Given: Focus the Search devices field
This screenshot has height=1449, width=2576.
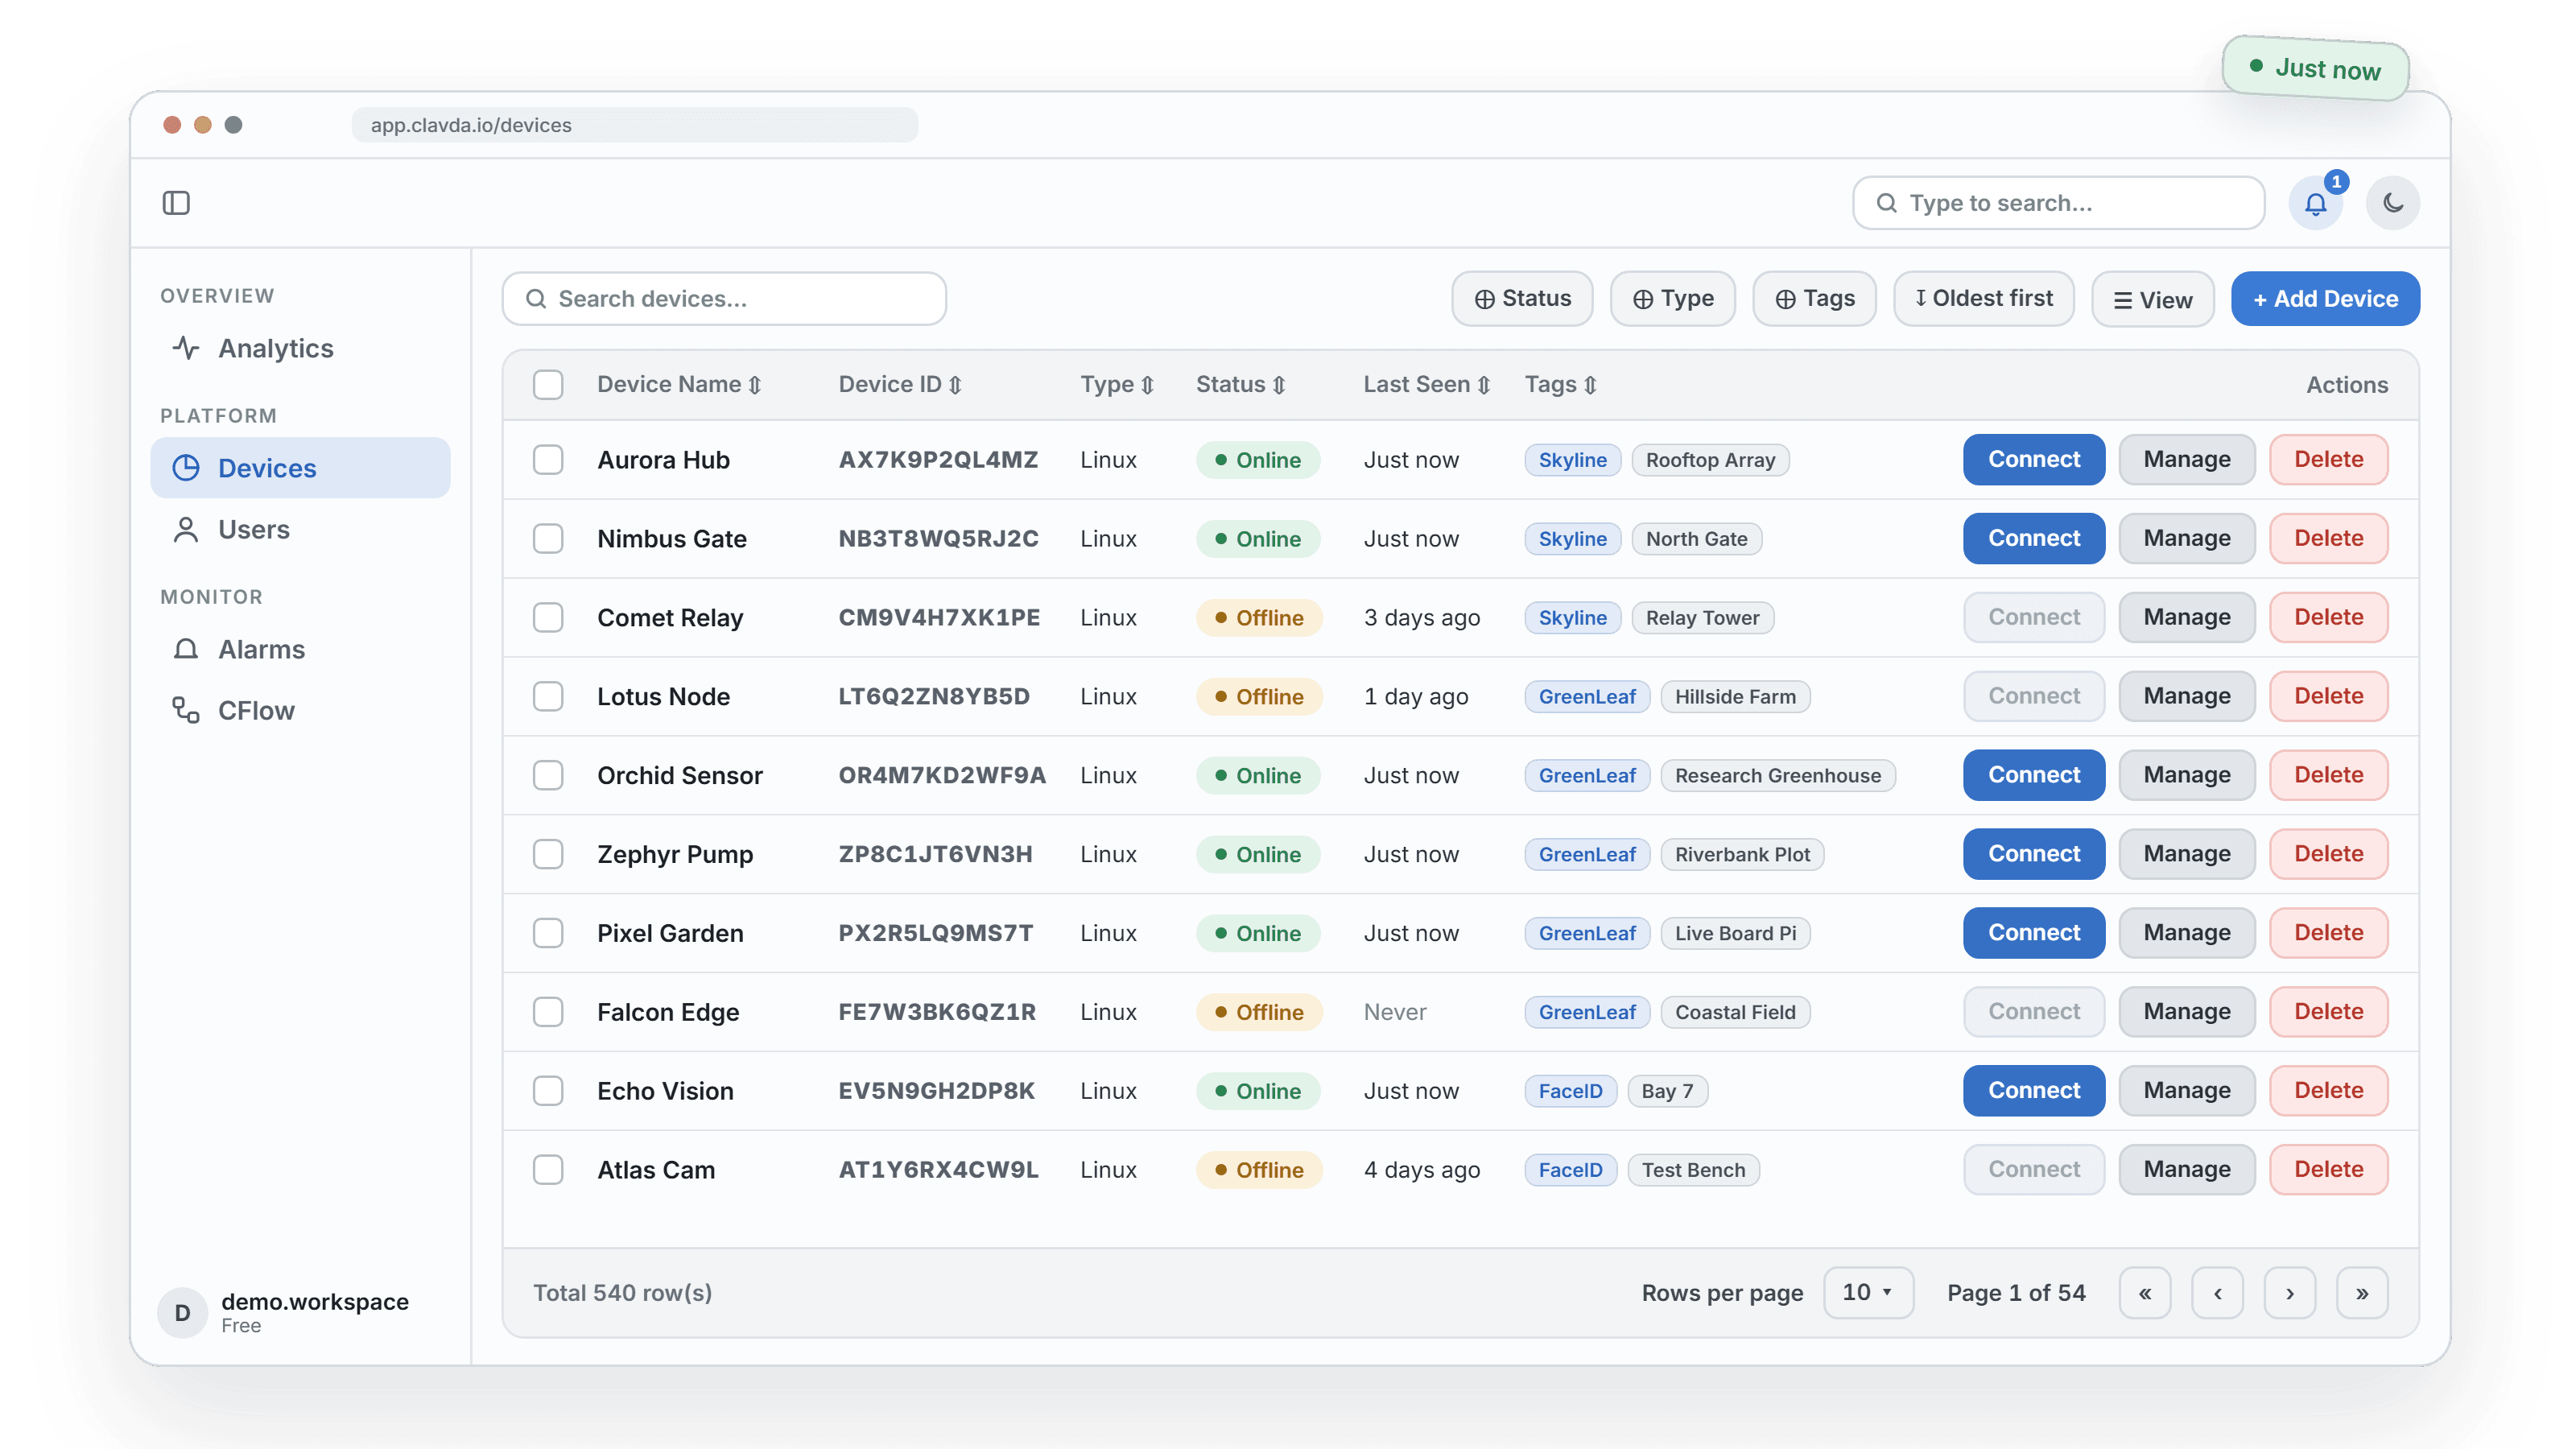Looking at the screenshot, I should point(724,299).
